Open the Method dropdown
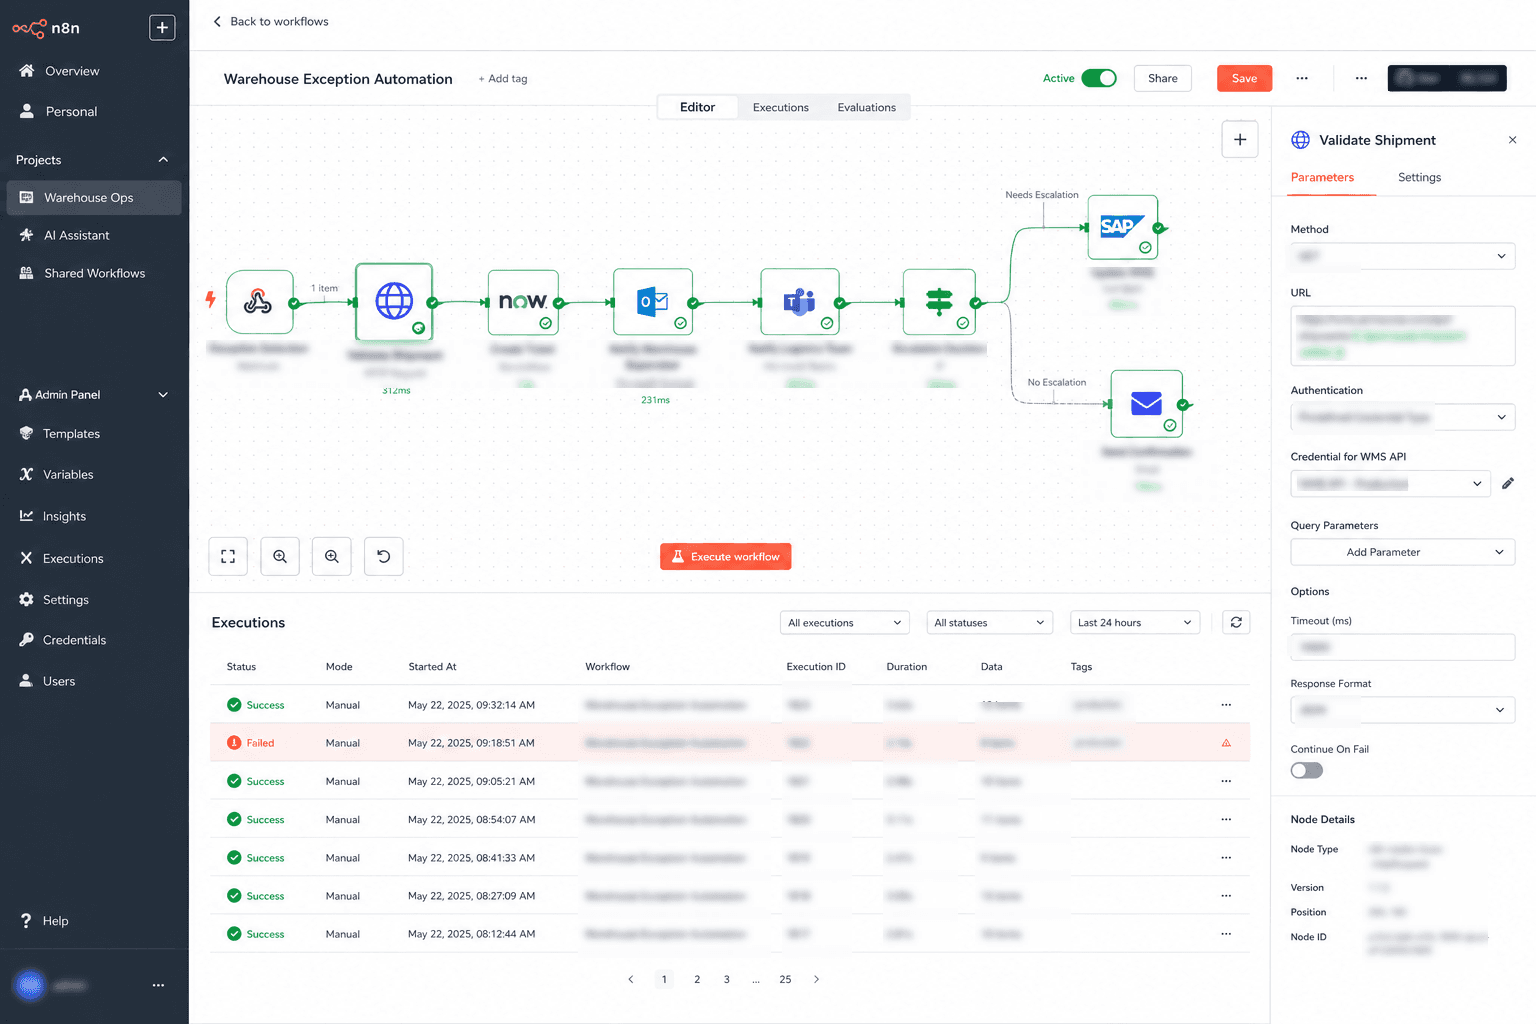Screen dimensions: 1536x1024 (x=1402, y=256)
